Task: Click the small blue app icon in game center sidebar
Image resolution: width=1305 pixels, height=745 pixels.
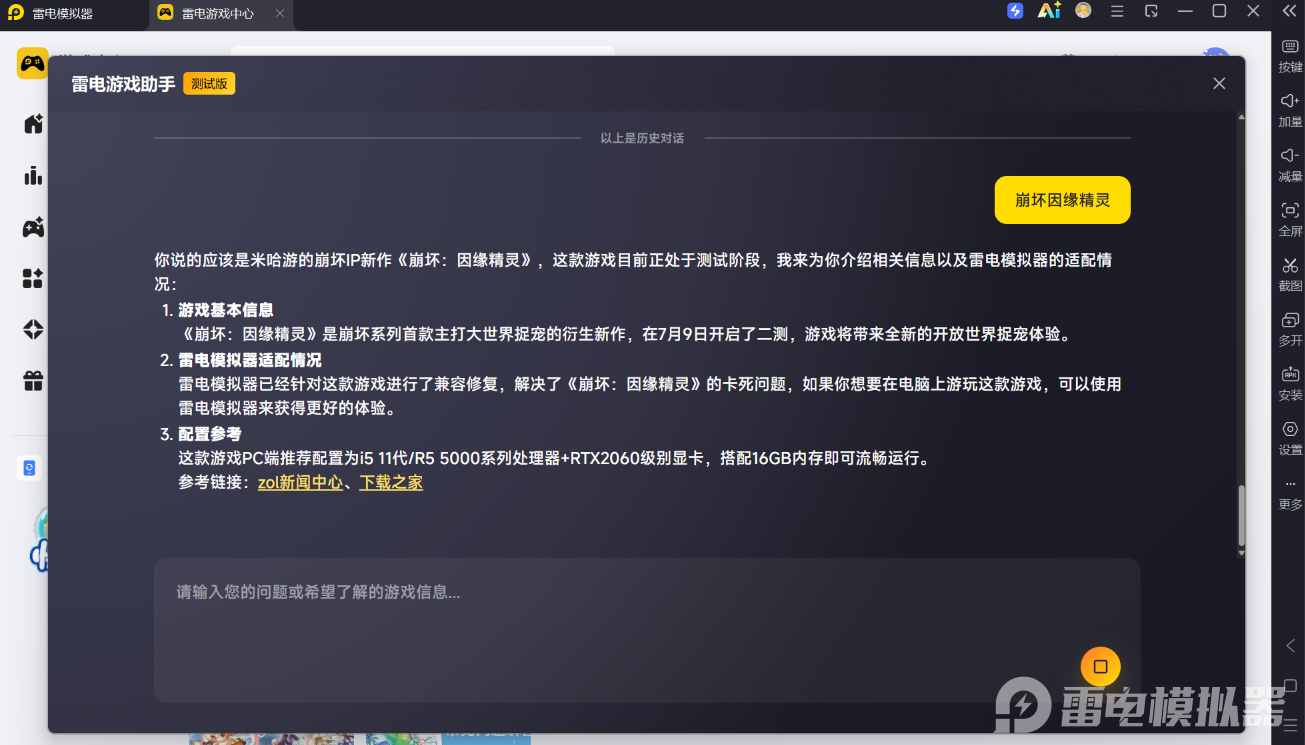Action: click(29, 468)
